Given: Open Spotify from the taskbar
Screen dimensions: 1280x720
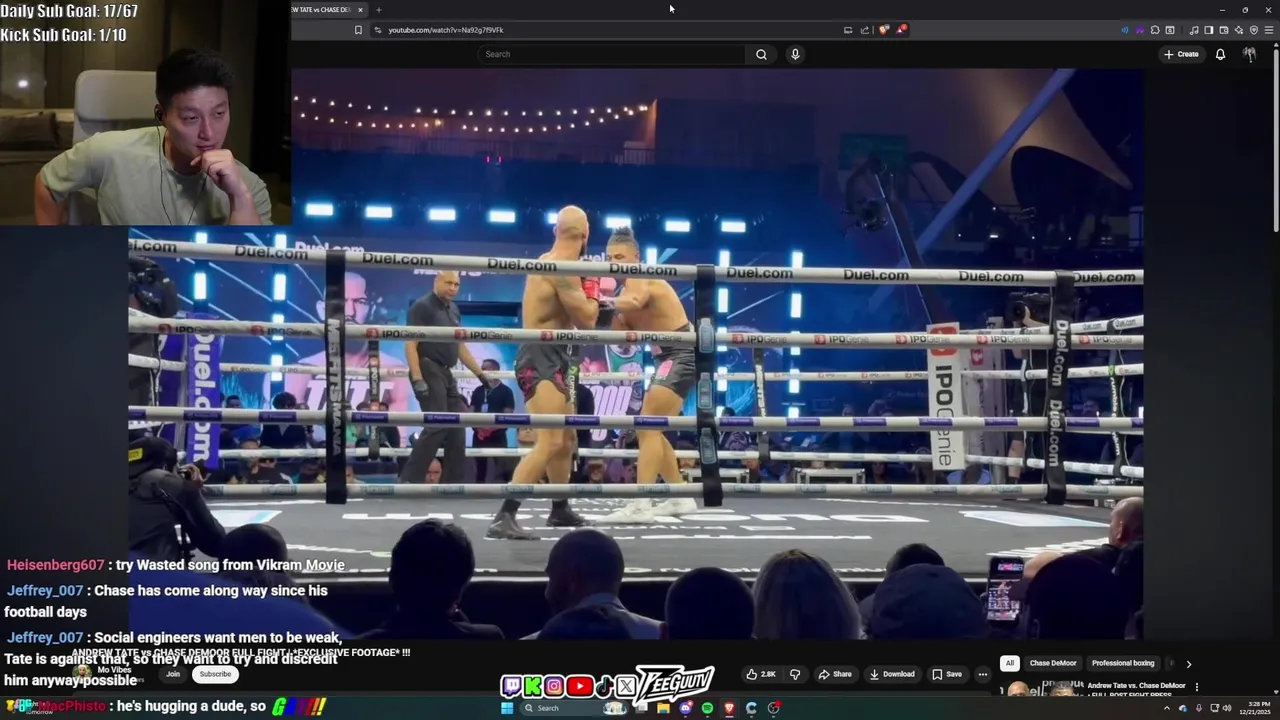Looking at the screenshot, I should [x=707, y=708].
